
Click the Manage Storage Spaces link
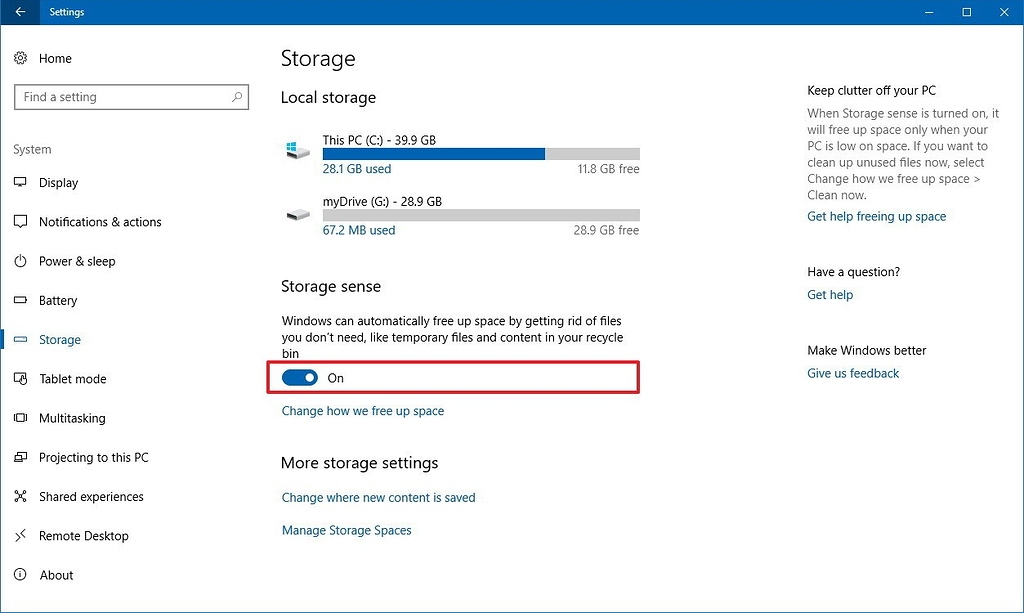[x=346, y=530]
